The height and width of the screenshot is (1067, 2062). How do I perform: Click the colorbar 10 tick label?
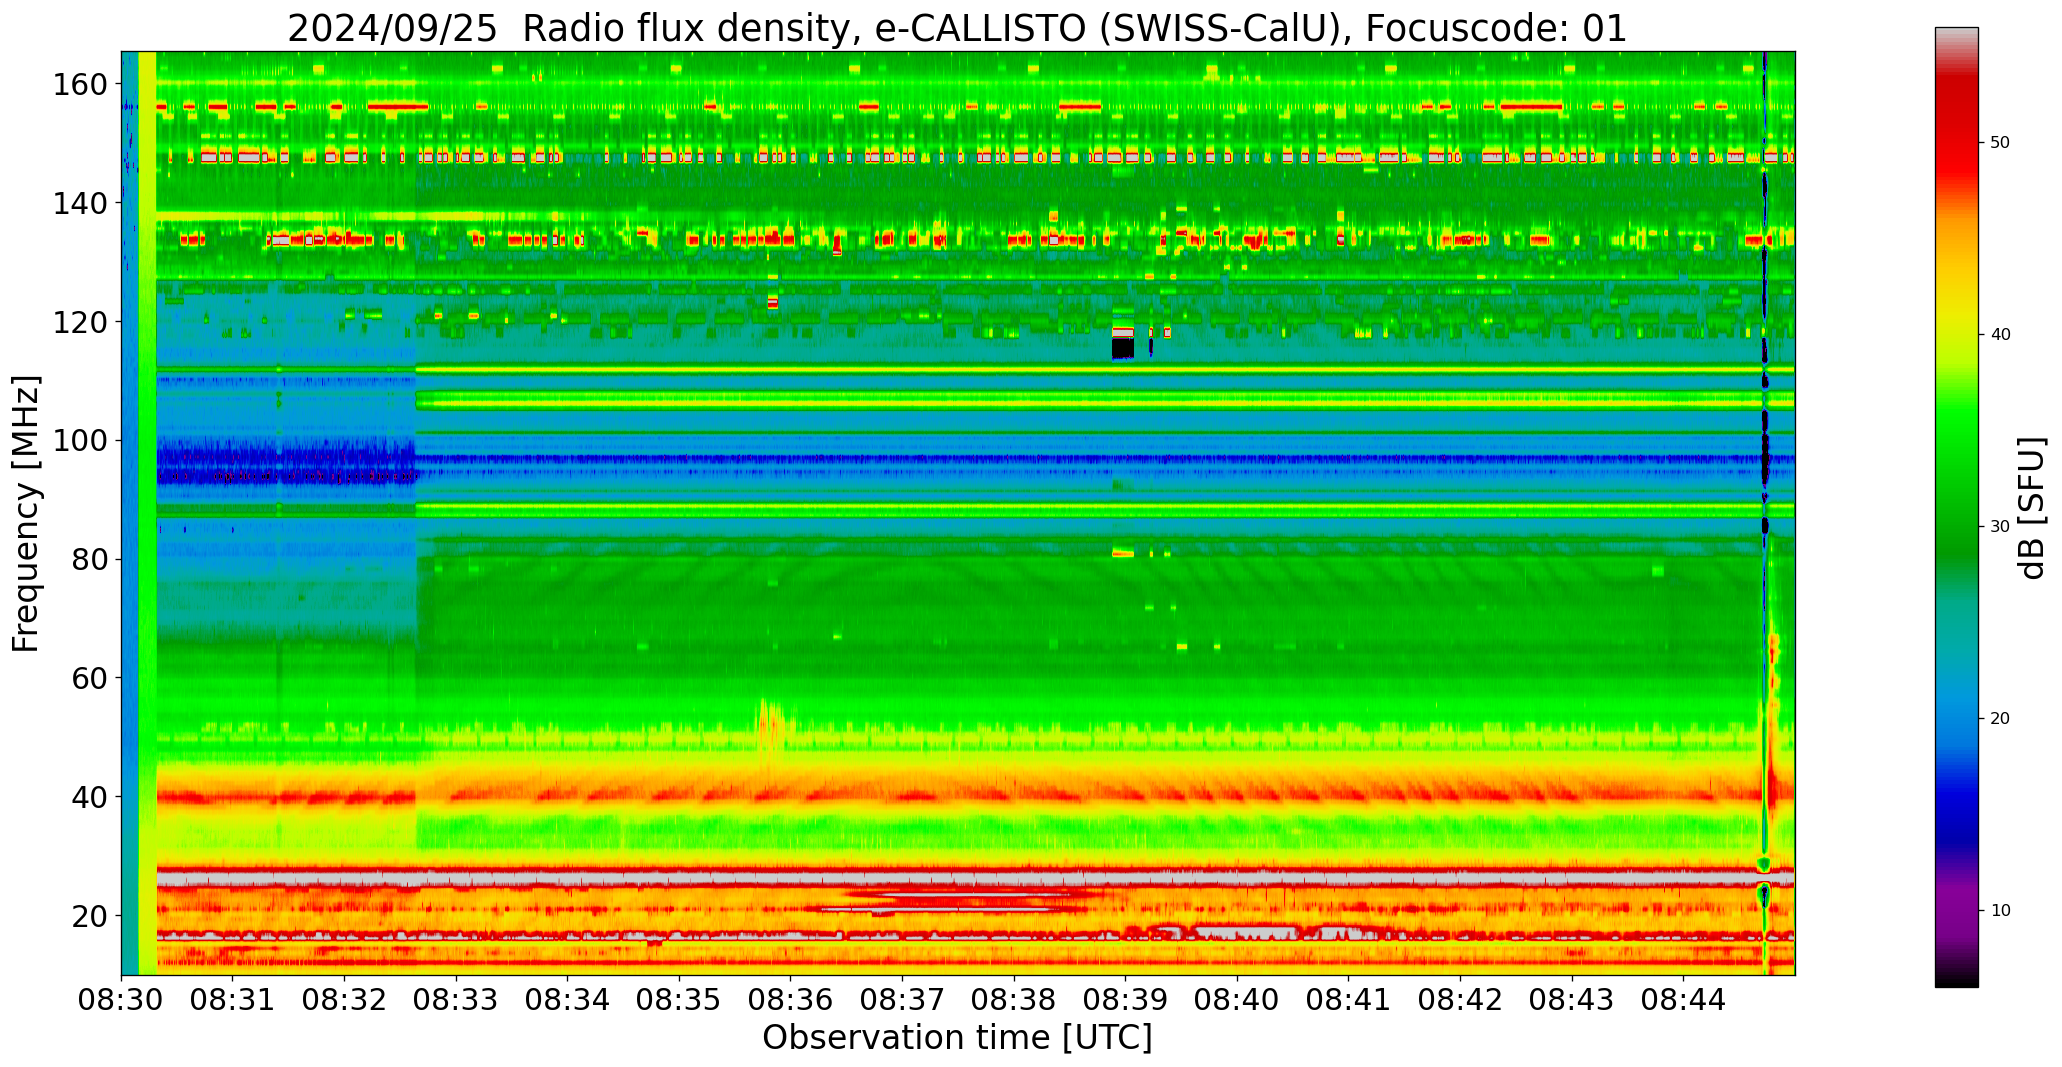[x=2000, y=911]
